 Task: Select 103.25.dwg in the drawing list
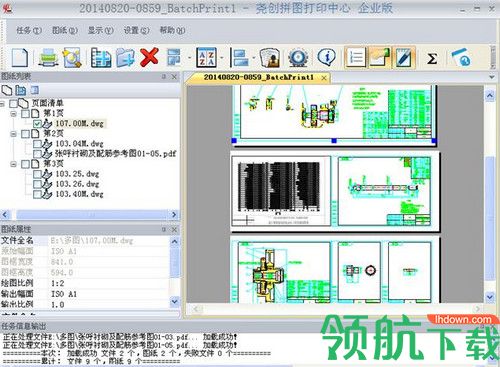(77, 174)
